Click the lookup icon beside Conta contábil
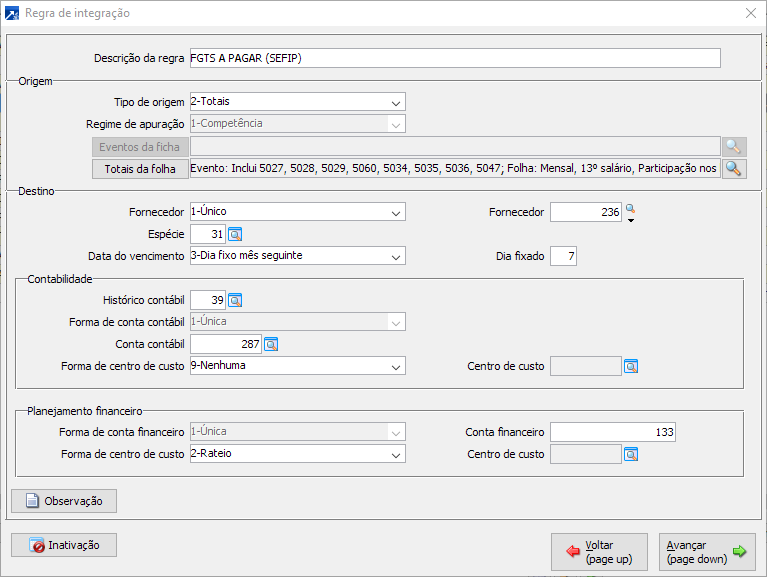The image size is (771, 579). [x=271, y=345]
